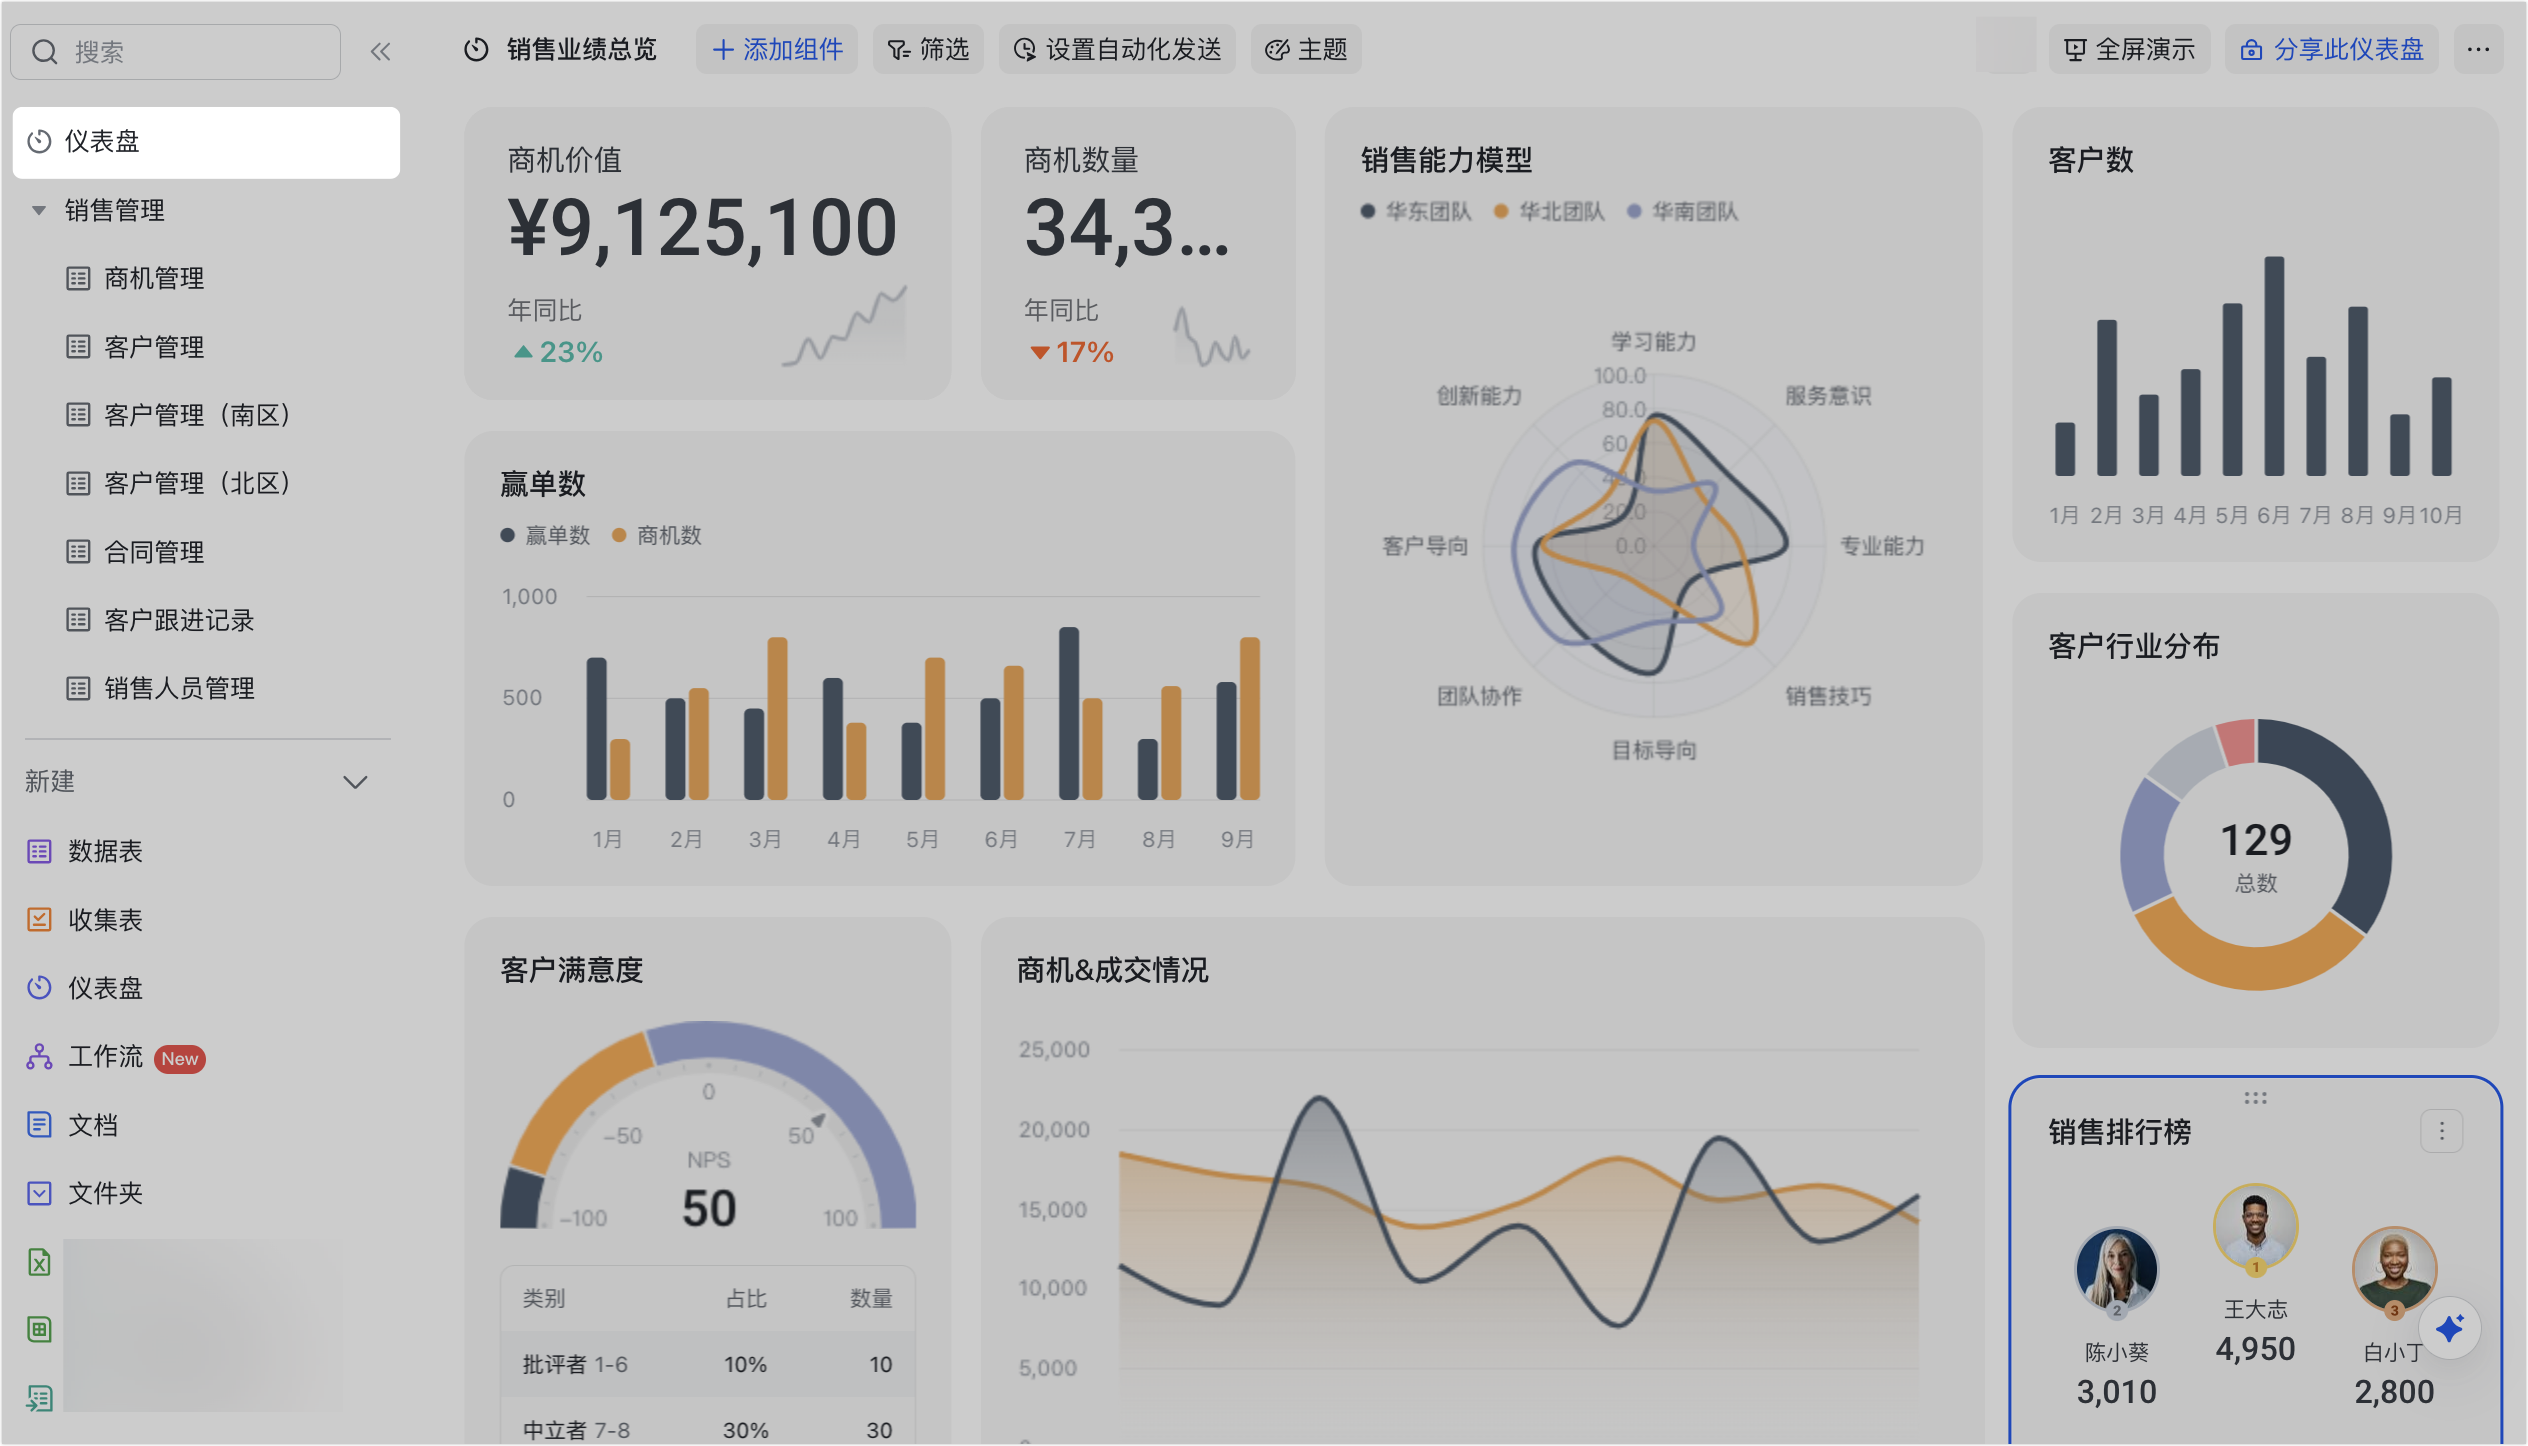
Task: Open 设置自动化发送
Action: click(1117, 50)
